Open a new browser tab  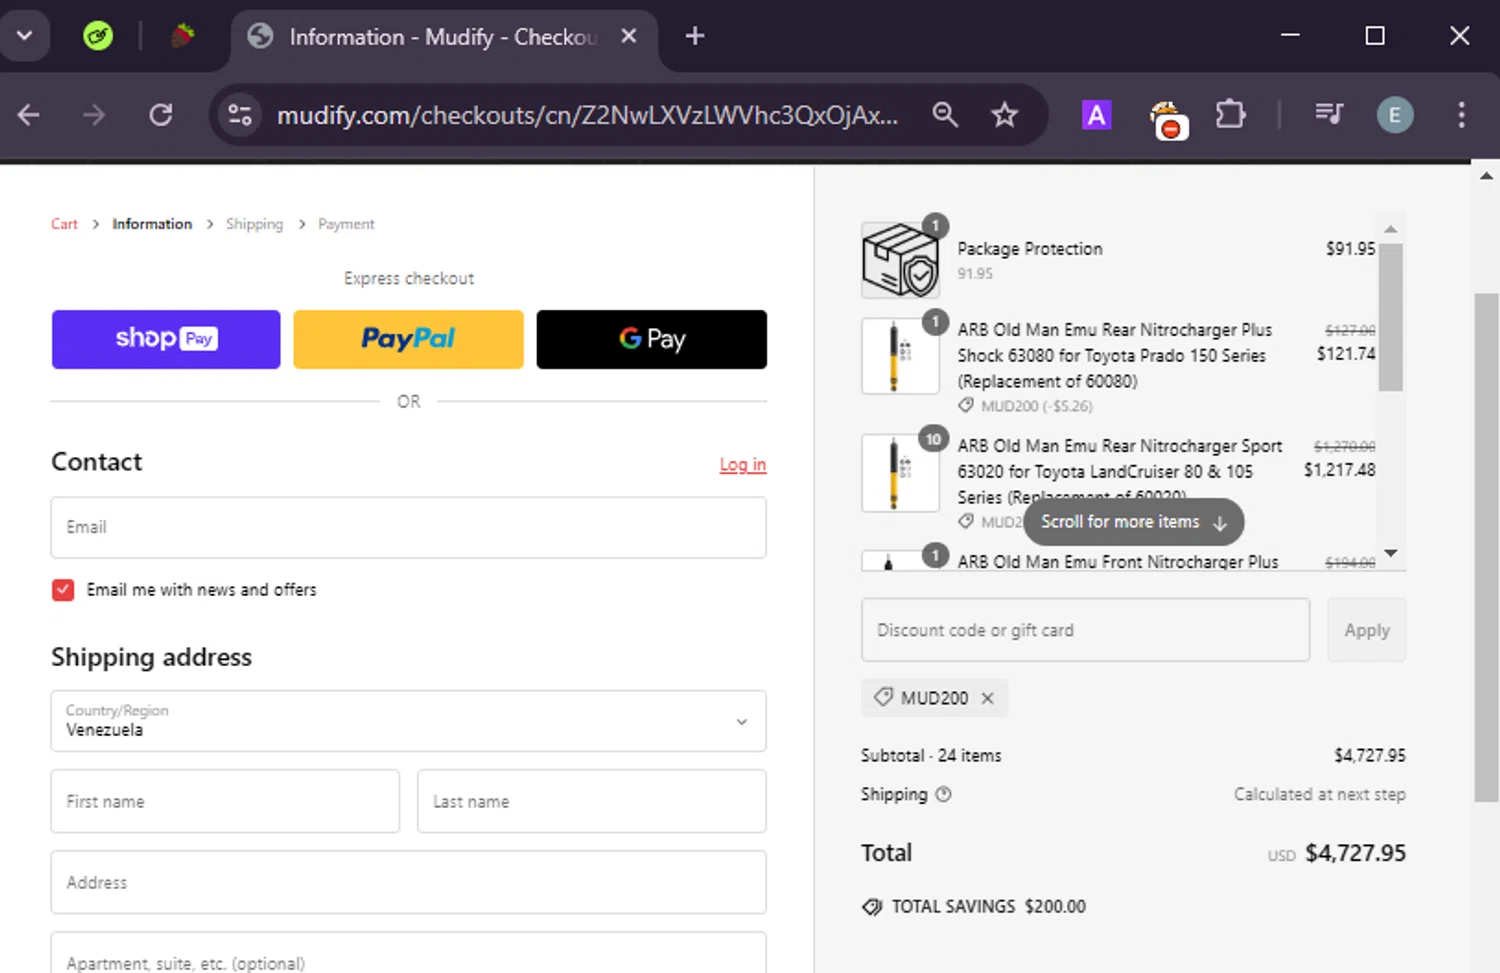click(x=695, y=36)
